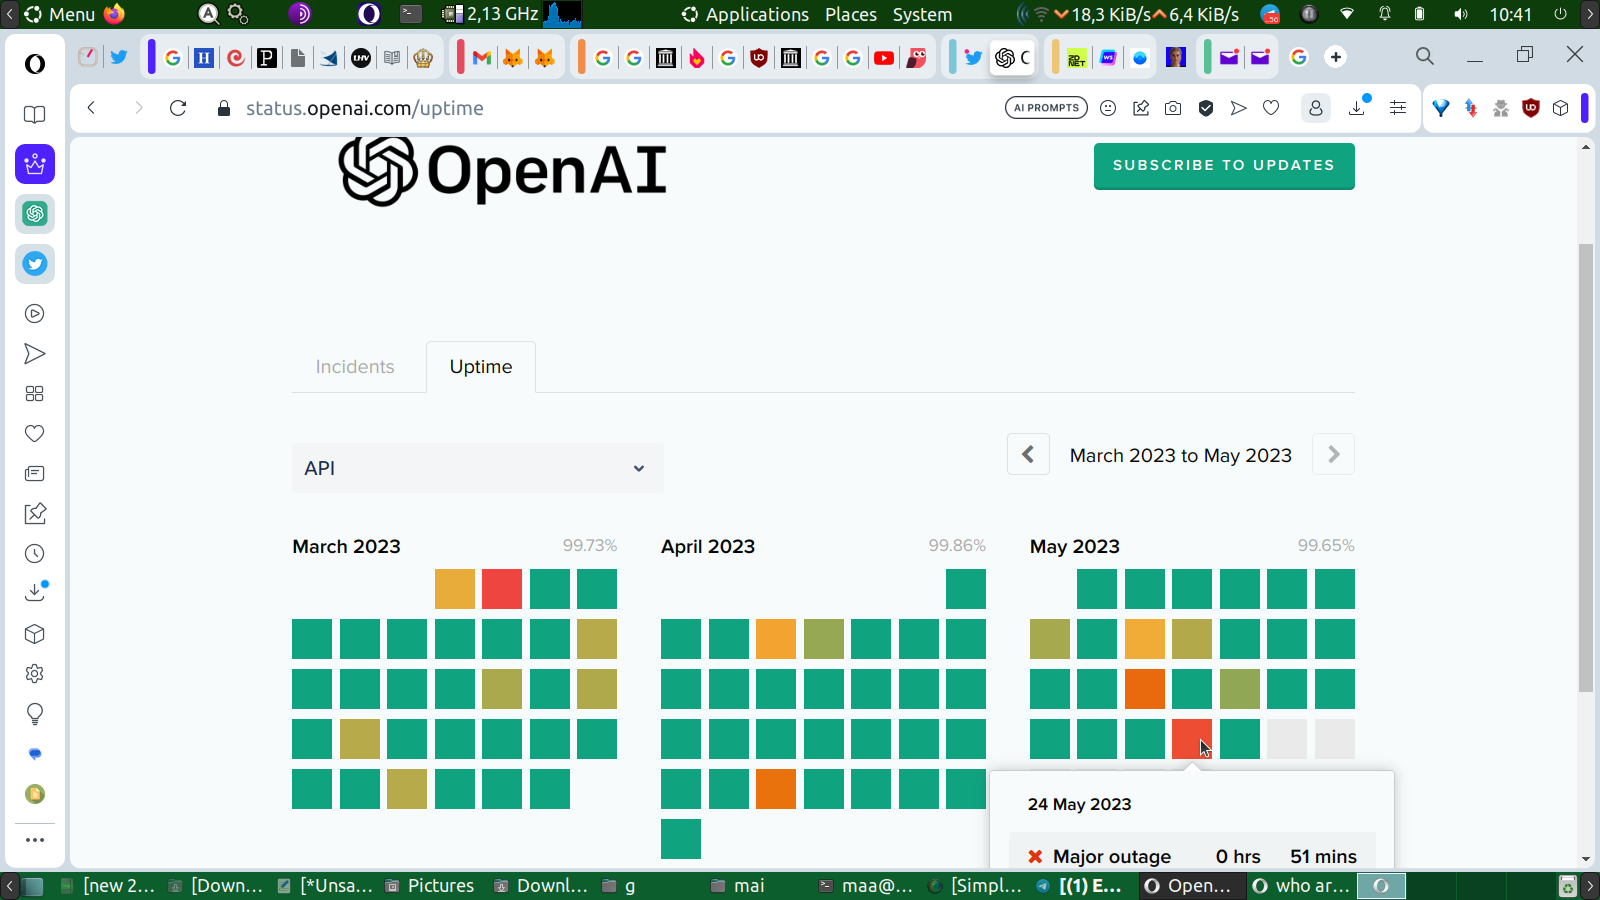Open the Places menu in top panel

click(x=850, y=14)
